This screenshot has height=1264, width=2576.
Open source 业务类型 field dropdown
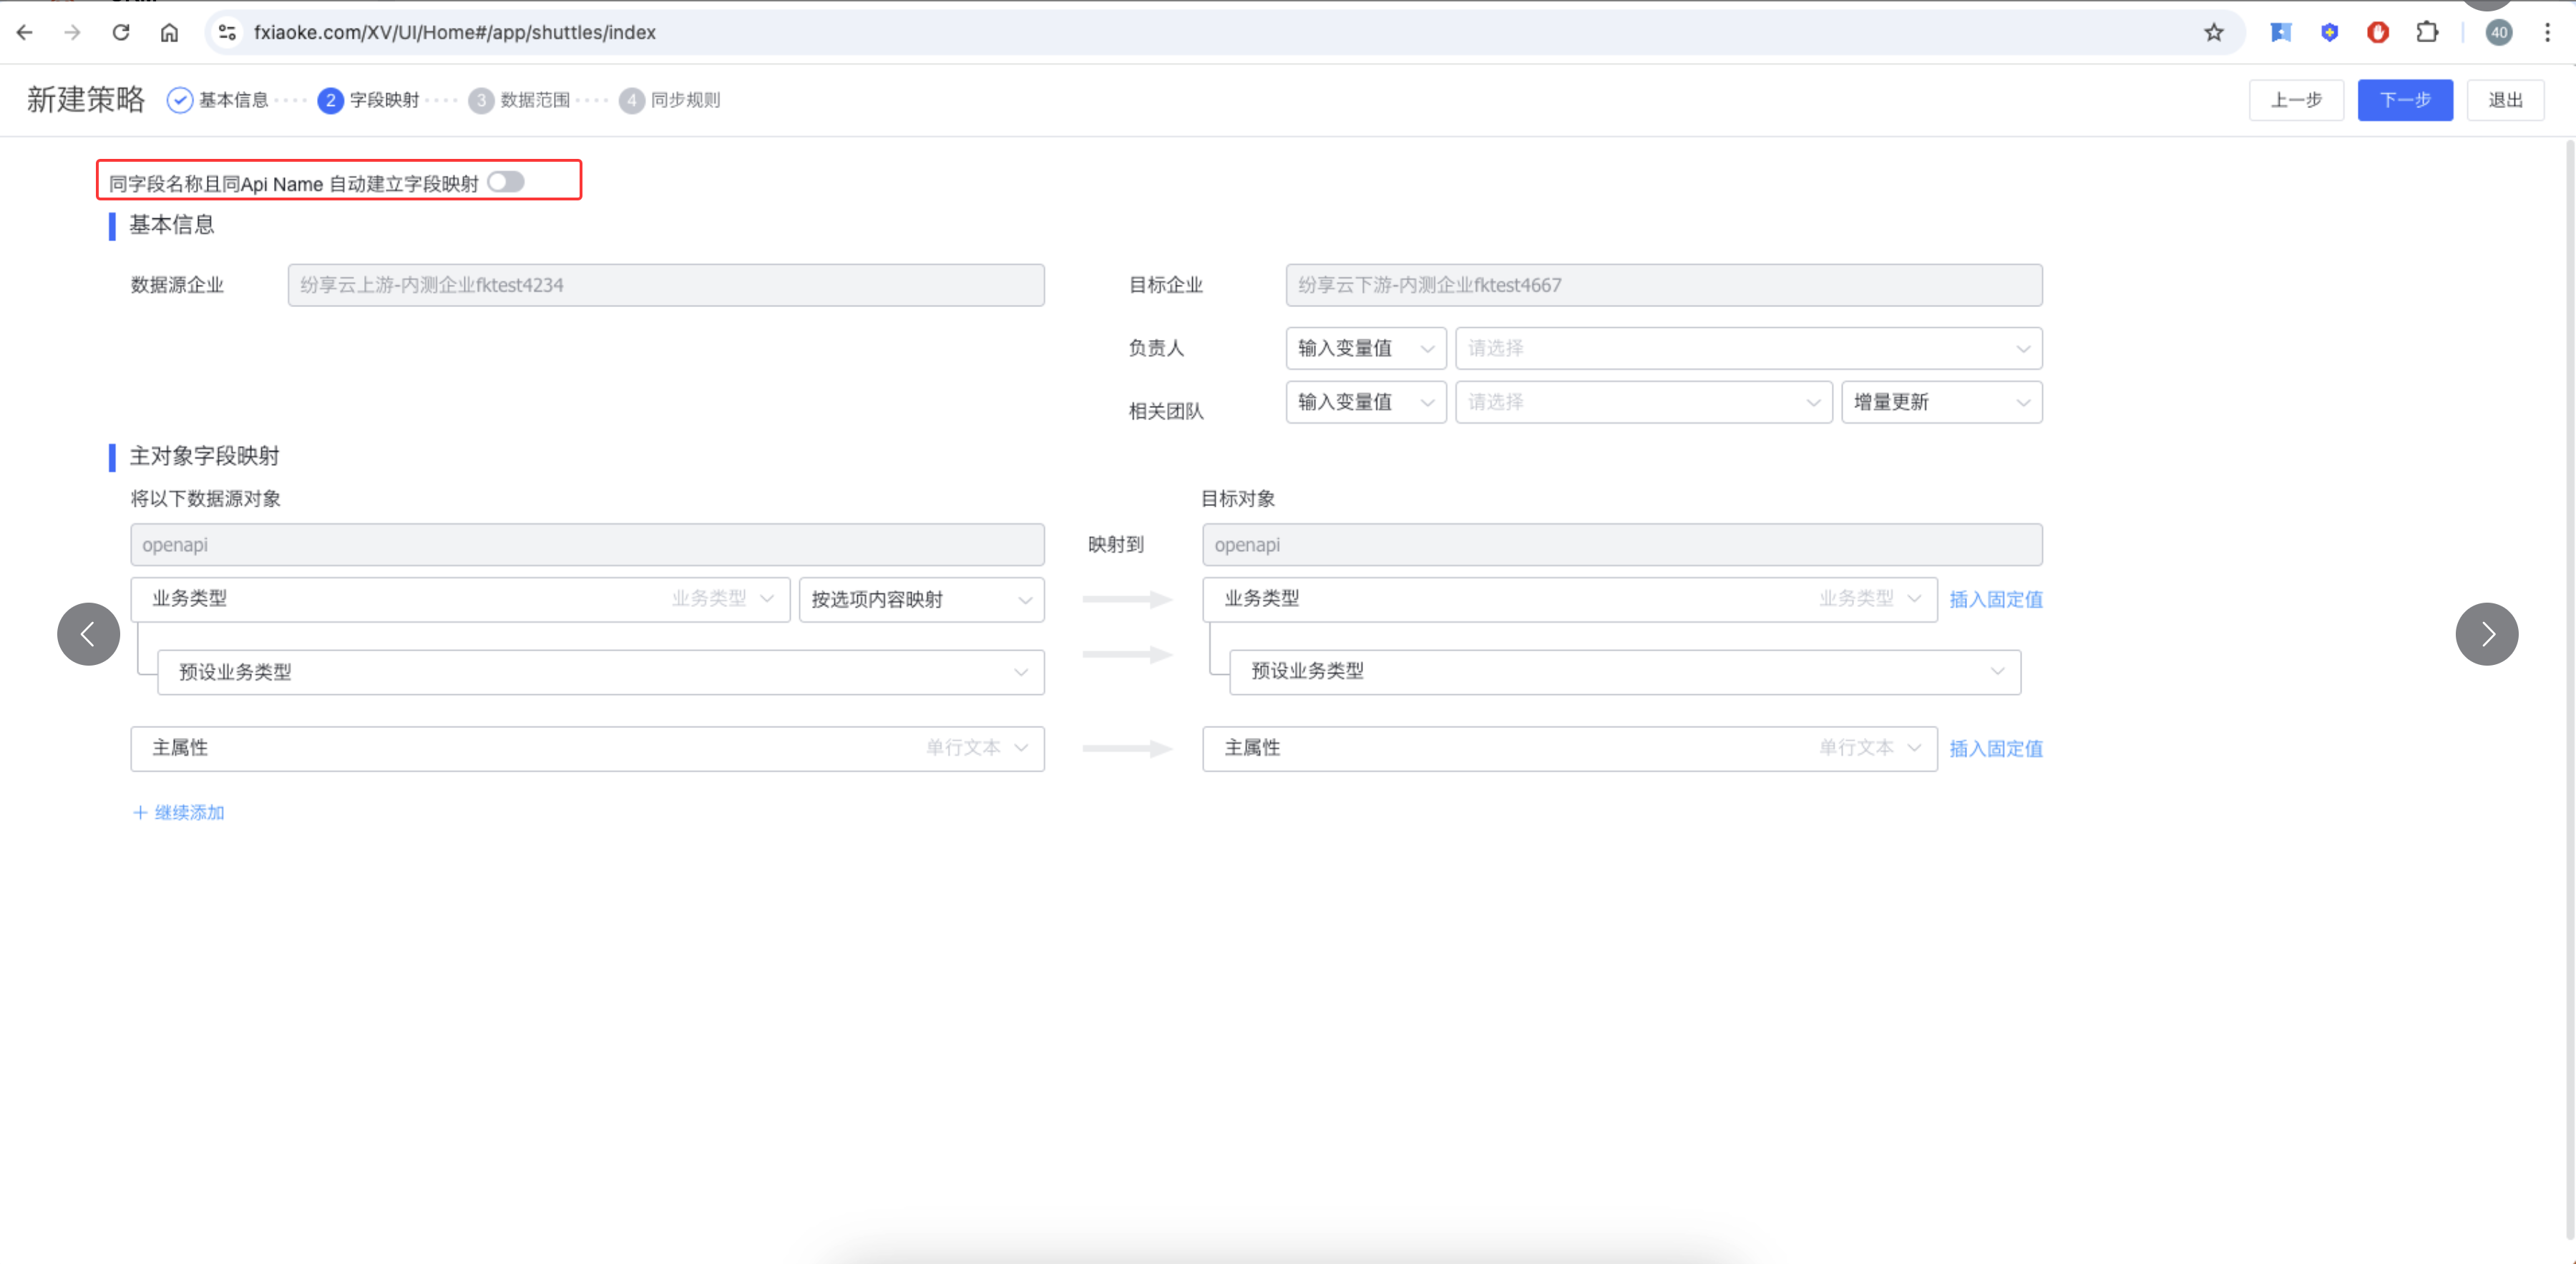tap(460, 599)
